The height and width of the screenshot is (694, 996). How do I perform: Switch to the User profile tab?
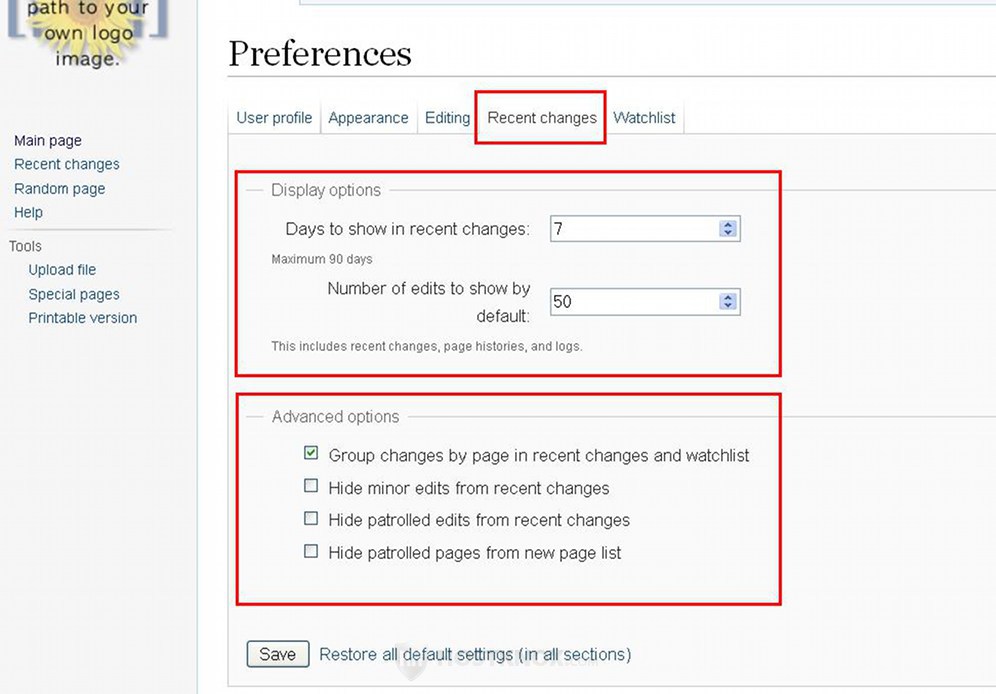(x=274, y=118)
